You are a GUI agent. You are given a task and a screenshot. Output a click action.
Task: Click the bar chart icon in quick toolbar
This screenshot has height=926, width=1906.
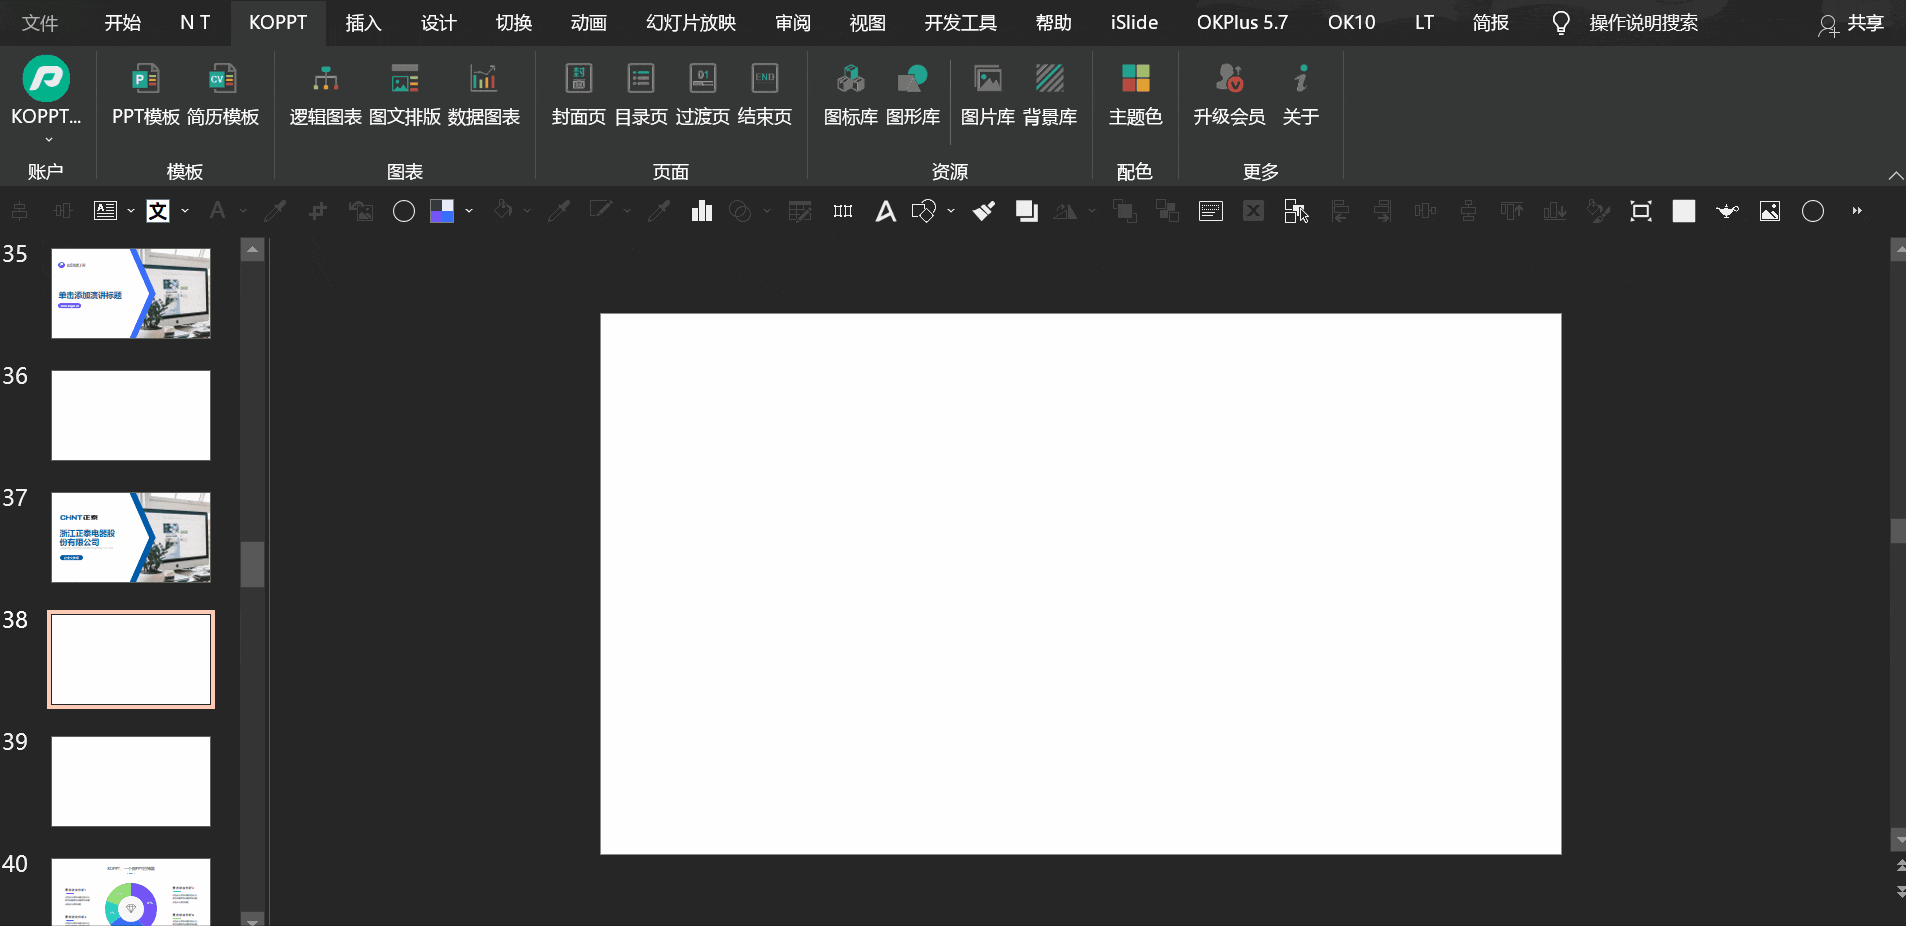pos(702,211)
